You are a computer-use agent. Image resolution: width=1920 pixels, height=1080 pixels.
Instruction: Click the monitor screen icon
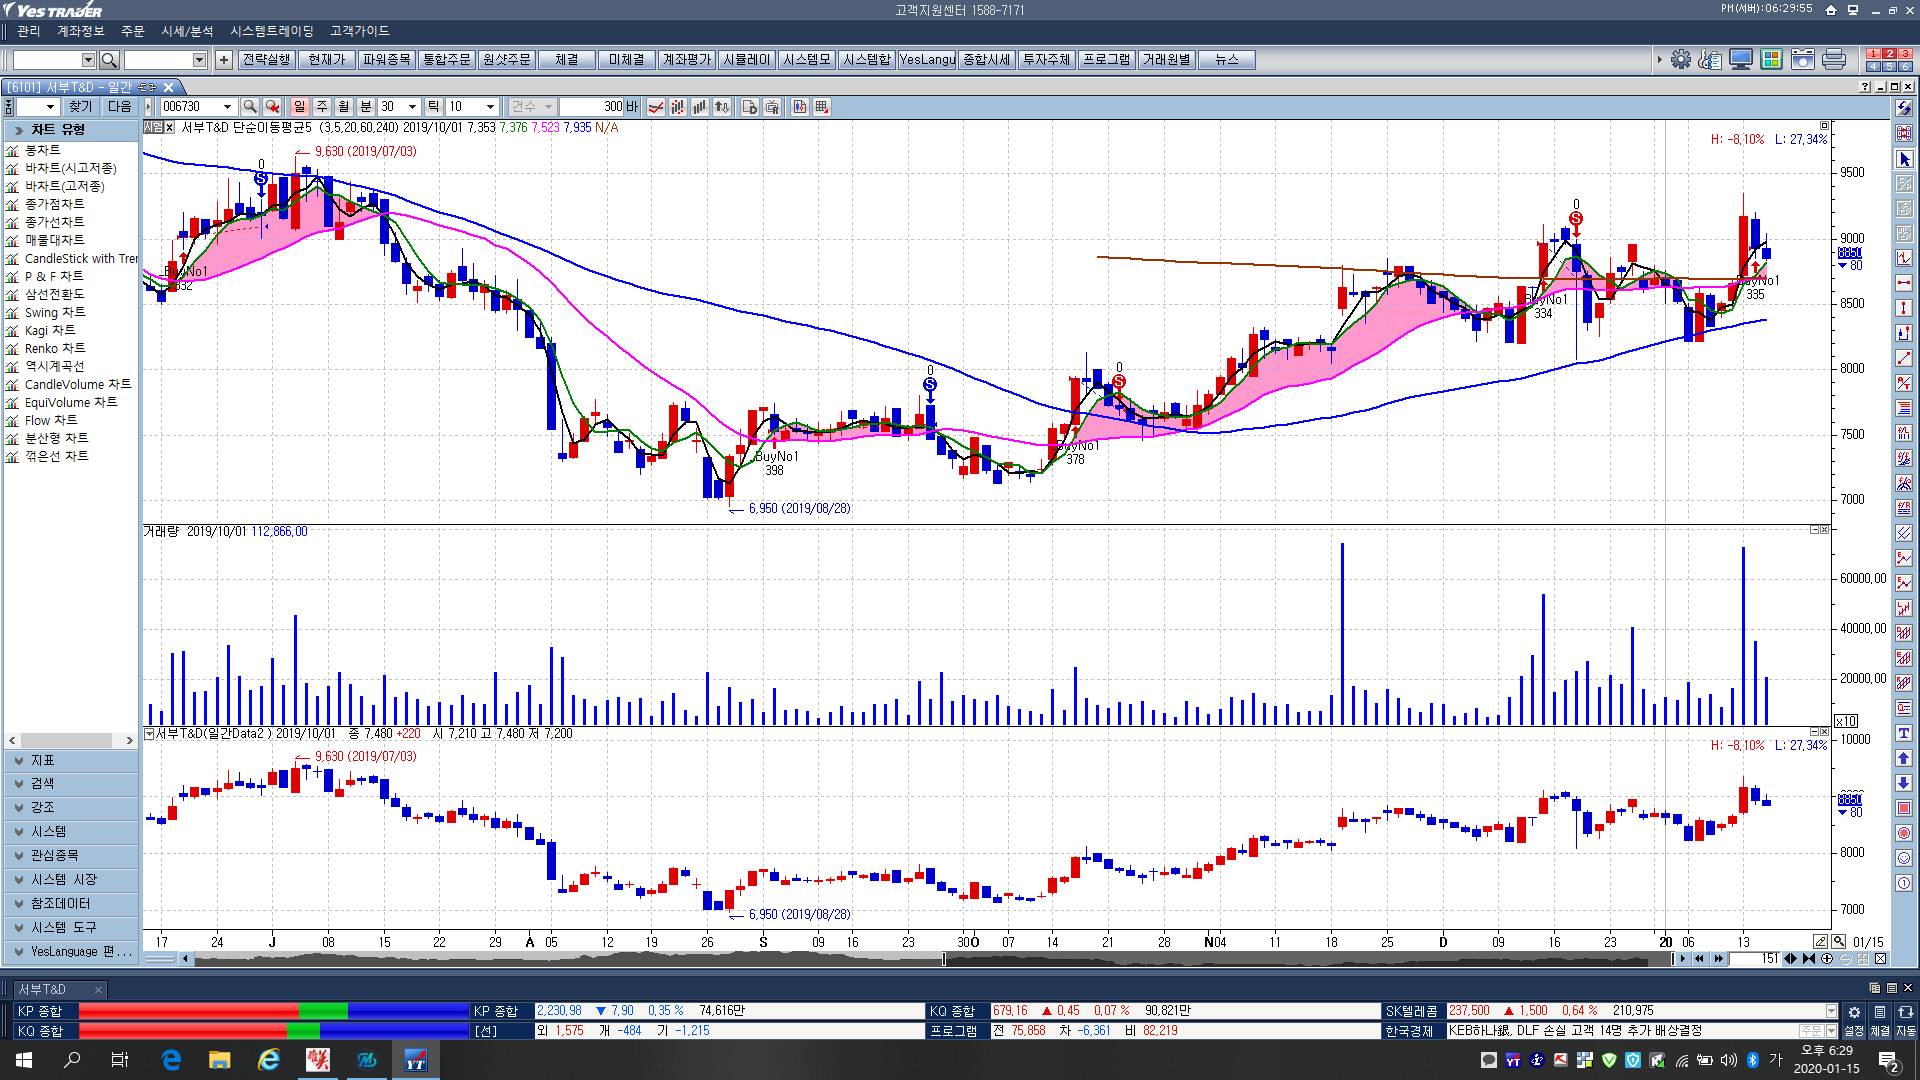[1741, 60]
